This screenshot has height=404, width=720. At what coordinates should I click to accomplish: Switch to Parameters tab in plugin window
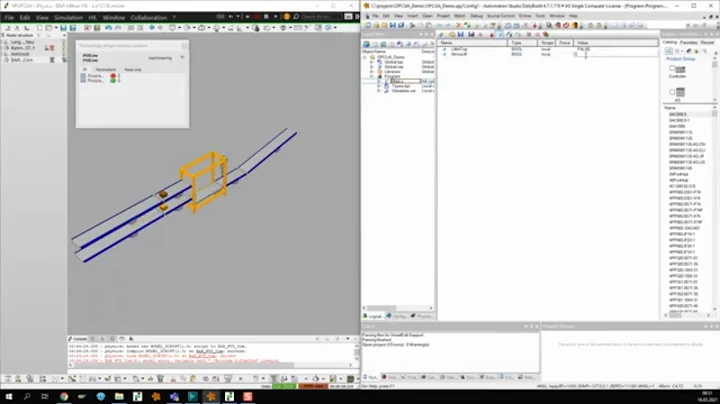[x=106, y=70]
